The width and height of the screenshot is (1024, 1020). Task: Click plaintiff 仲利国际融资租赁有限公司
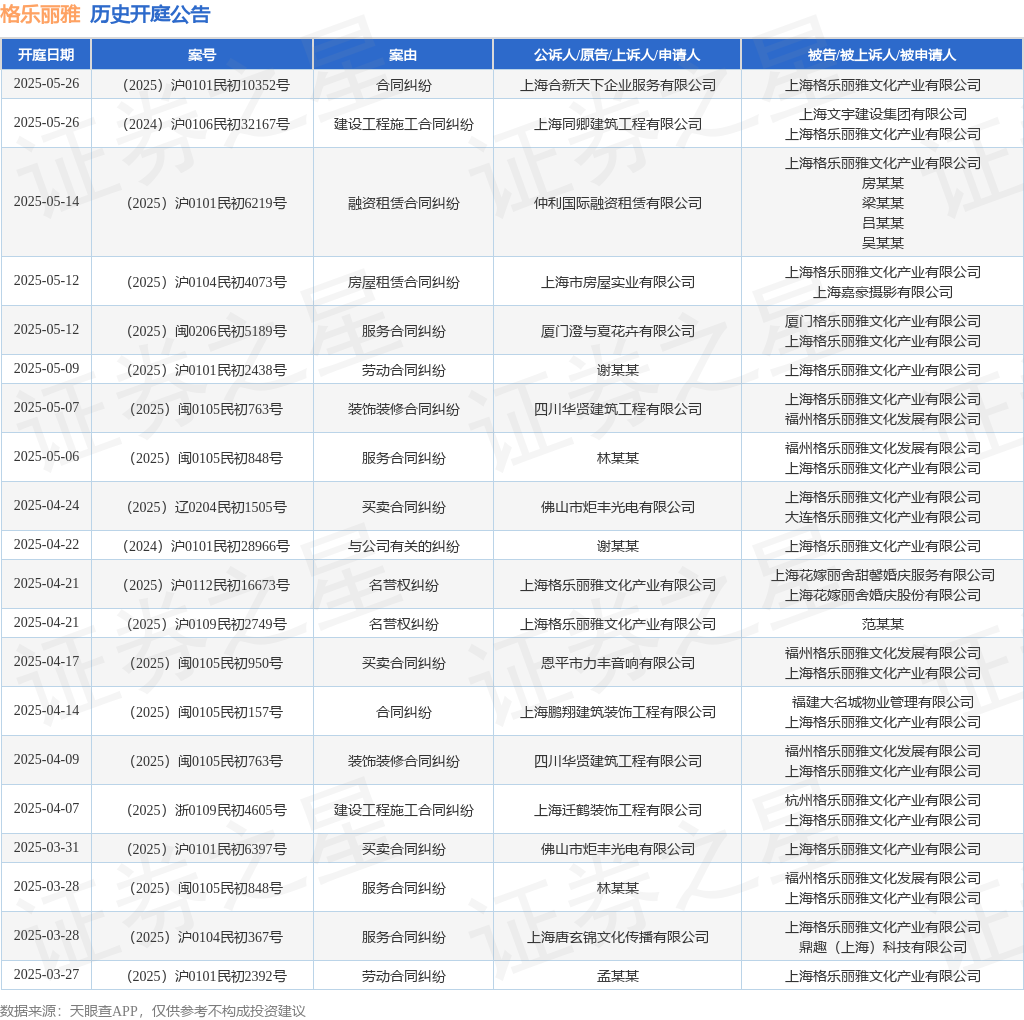point(618,203)
